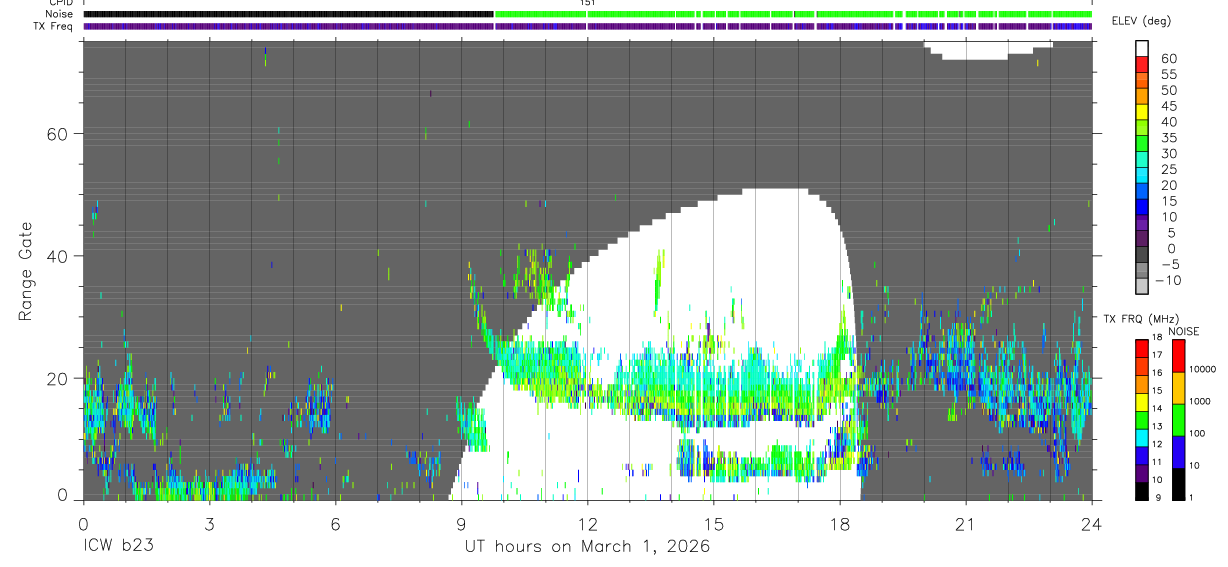Click x-axis tick label '12'

(588, 523)
